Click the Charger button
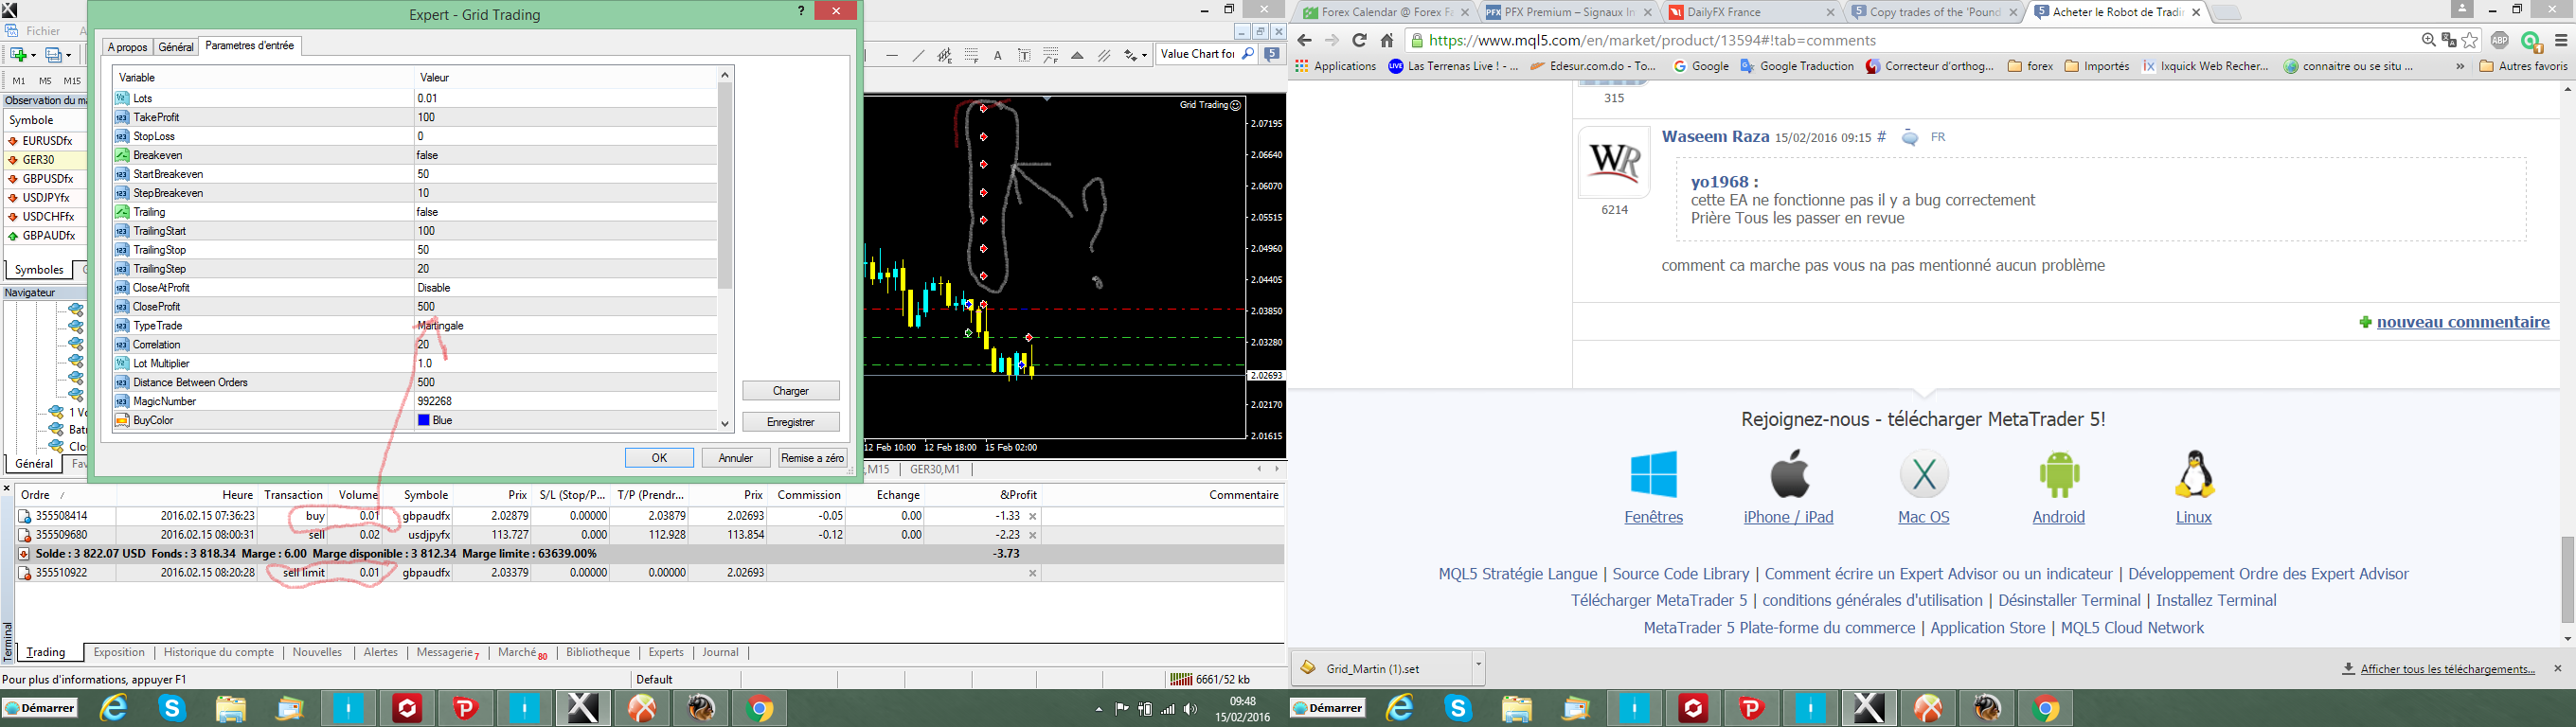 791,391
